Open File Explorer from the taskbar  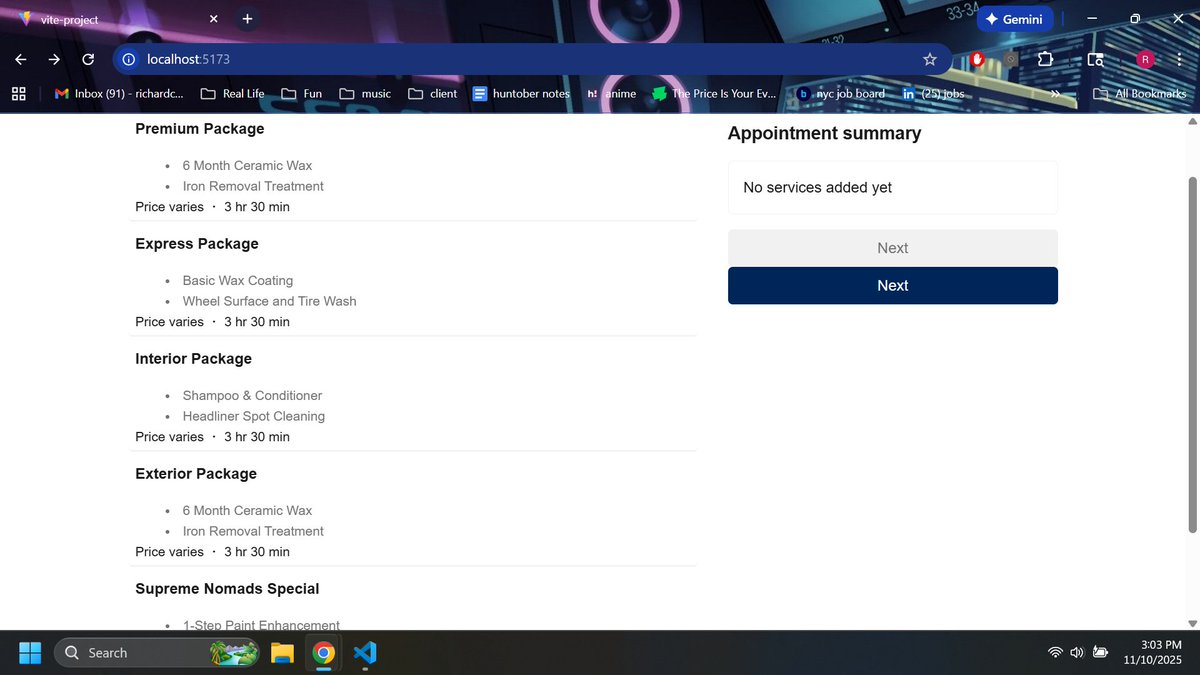282,653
